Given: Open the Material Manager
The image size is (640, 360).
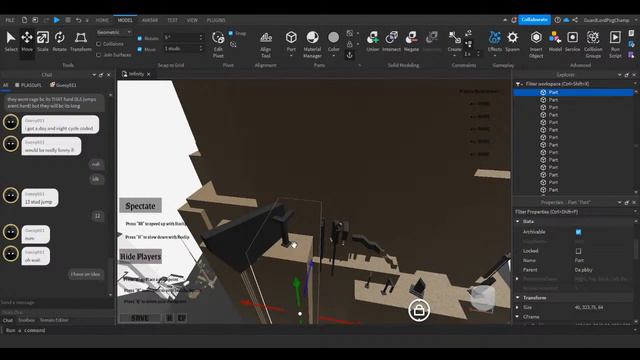Looking at the screenshot, I should (x=312, y=44).
